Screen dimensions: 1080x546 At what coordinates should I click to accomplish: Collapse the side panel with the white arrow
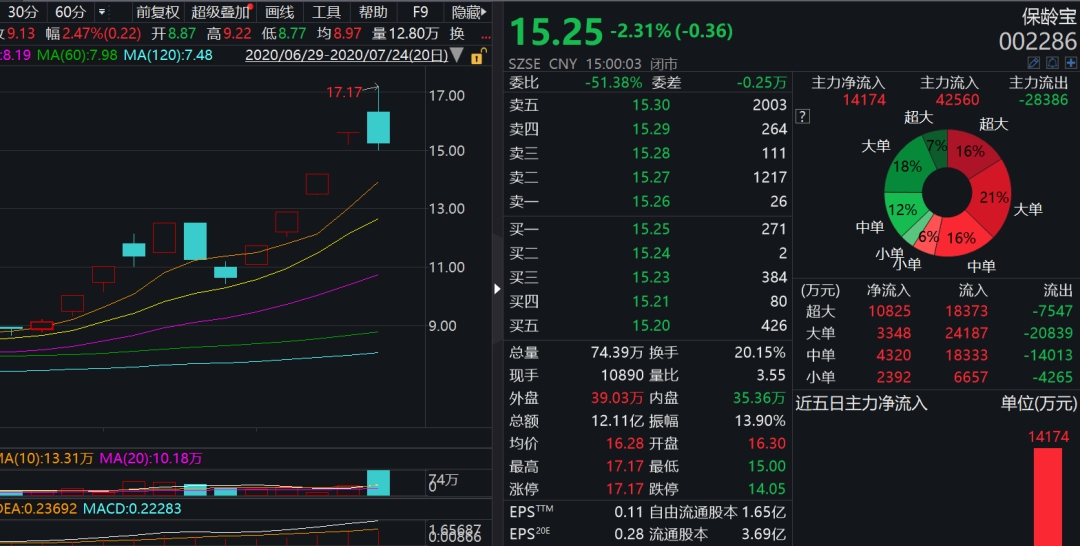[497, 288]
